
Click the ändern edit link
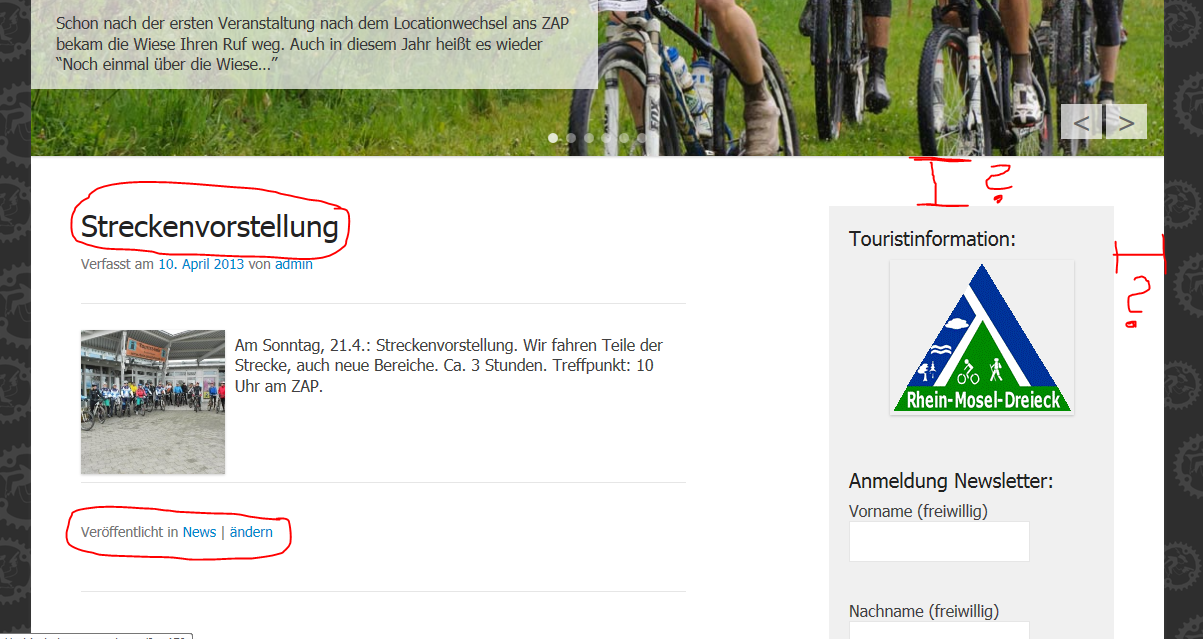[x=251, y=532]
